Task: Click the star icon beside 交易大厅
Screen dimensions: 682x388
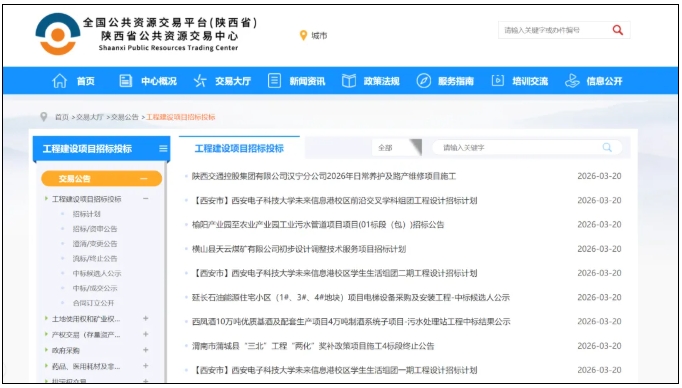Action: pos(200,81)
